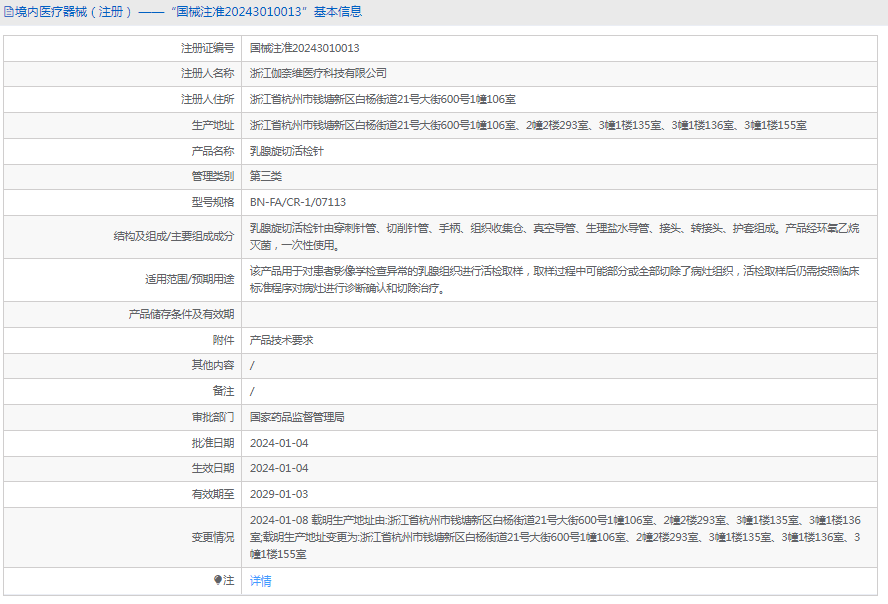Select product name 乳腺旋切活检针
Viewport: 888px width, 604px height.
pos(286,151)
